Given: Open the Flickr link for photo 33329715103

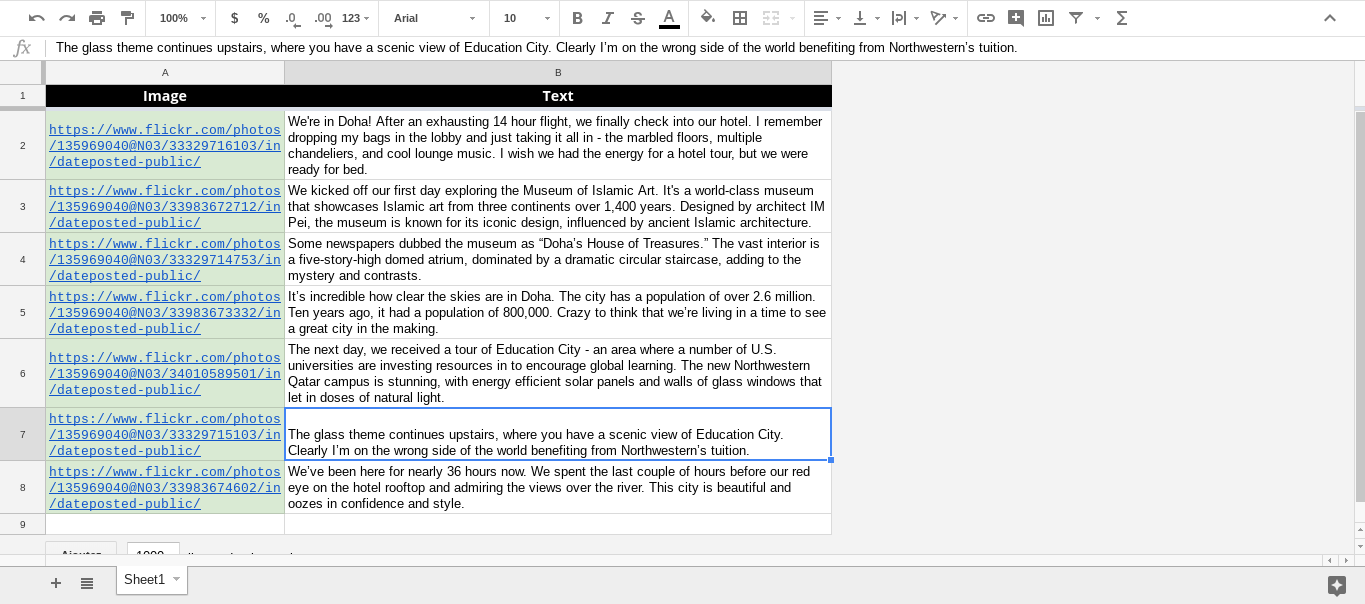Looking at the screenshot, I should [165, 435].
